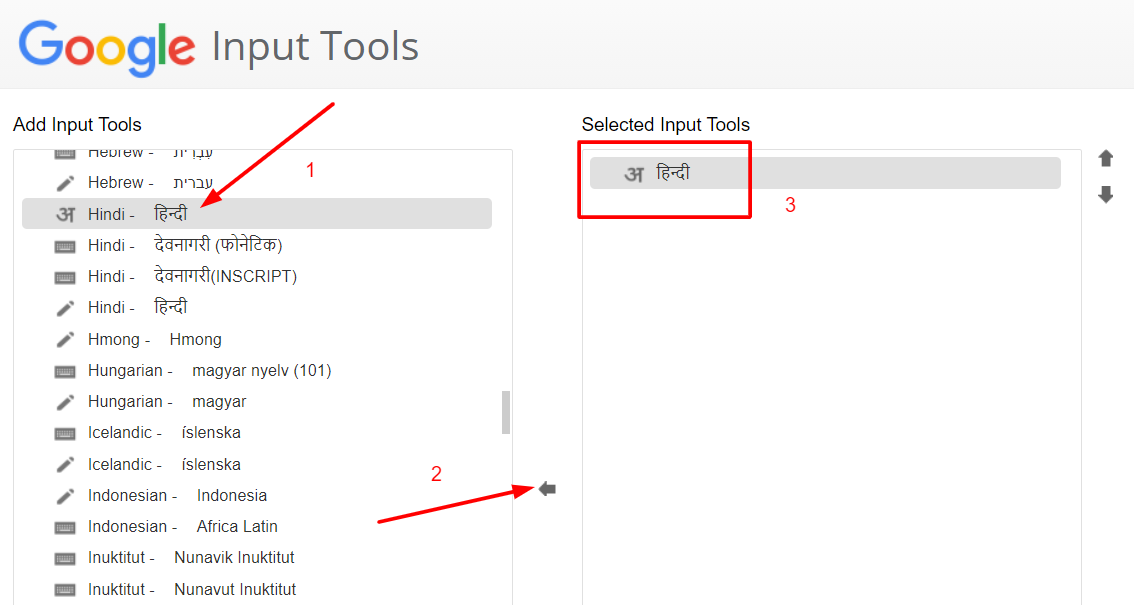Click the pencil icon next to Hebrew
Viewport: 1134px width, 605px height.
[64, 182]
